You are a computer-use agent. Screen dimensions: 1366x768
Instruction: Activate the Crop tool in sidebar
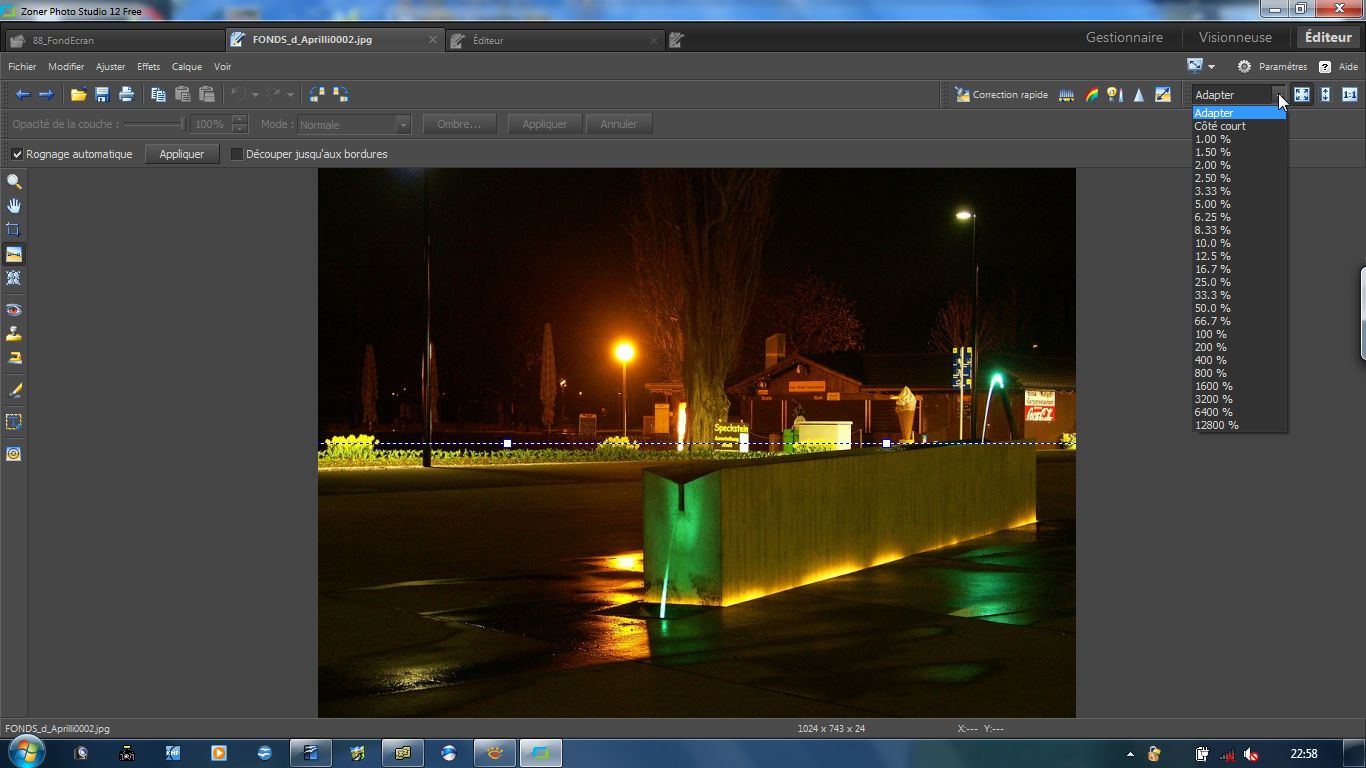14,229
